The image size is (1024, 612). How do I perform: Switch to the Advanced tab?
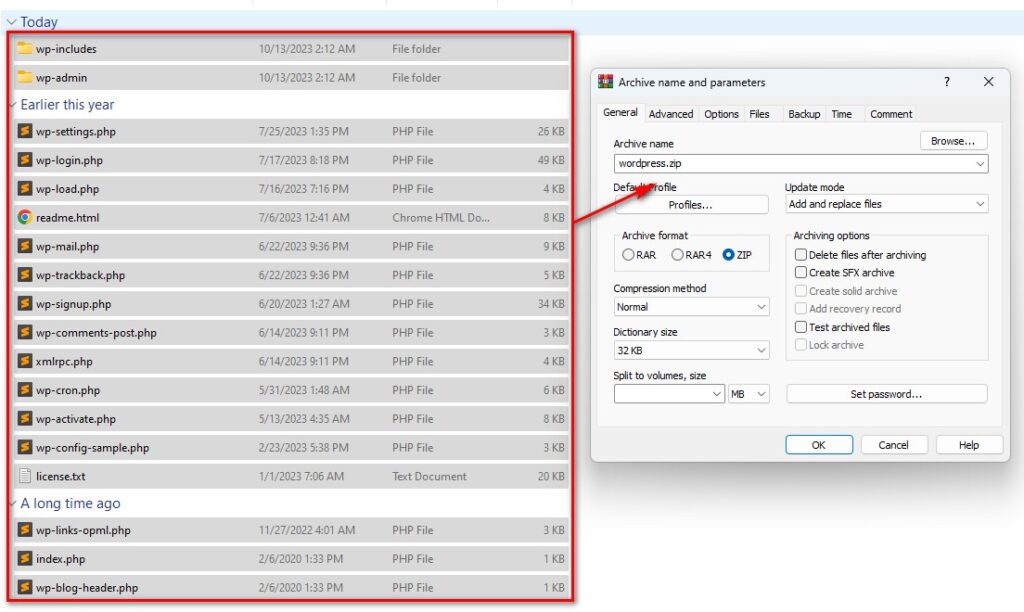tap(671, 114)
